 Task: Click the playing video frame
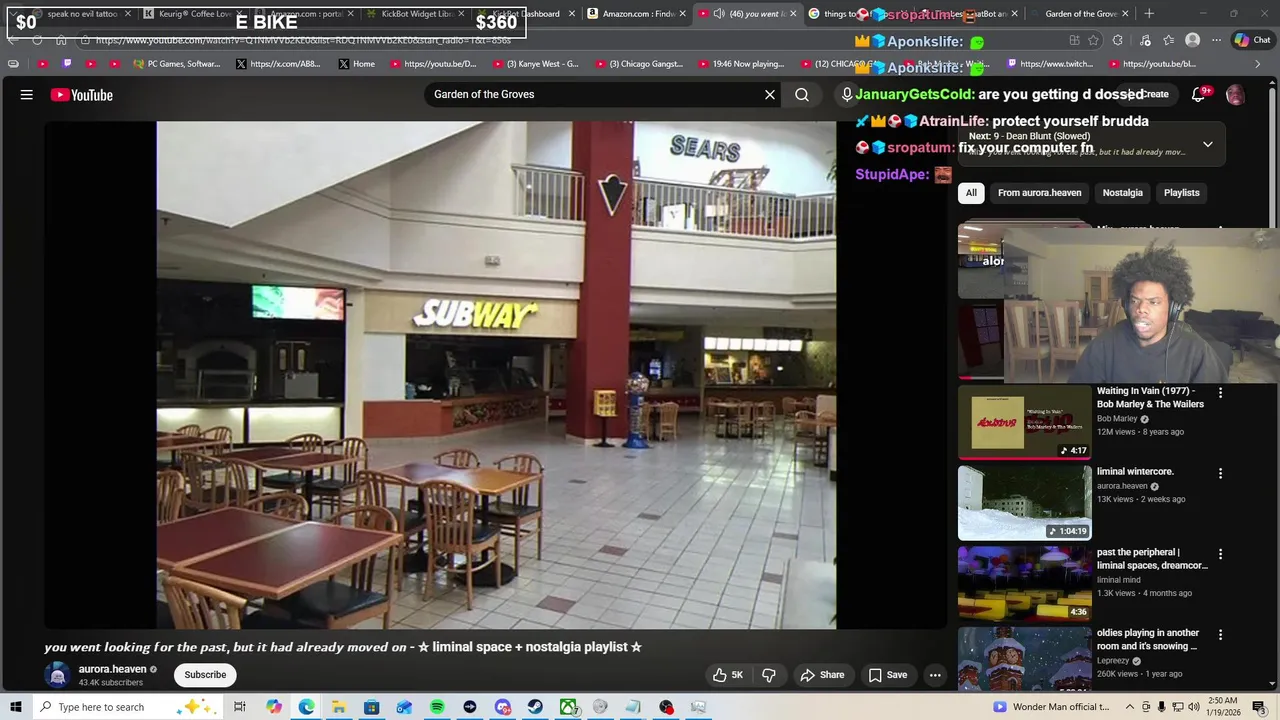496,375
